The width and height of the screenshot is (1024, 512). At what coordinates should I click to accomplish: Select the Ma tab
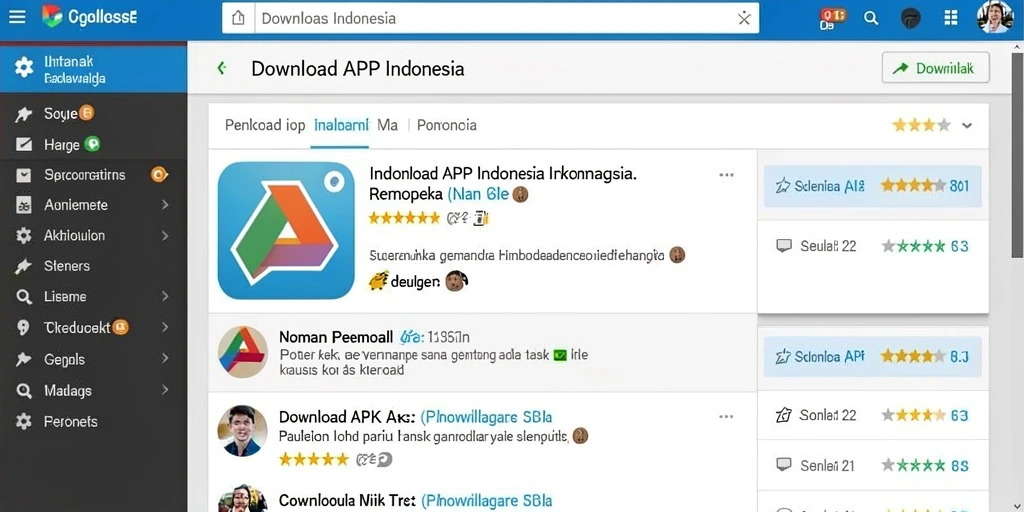[387, 125]
